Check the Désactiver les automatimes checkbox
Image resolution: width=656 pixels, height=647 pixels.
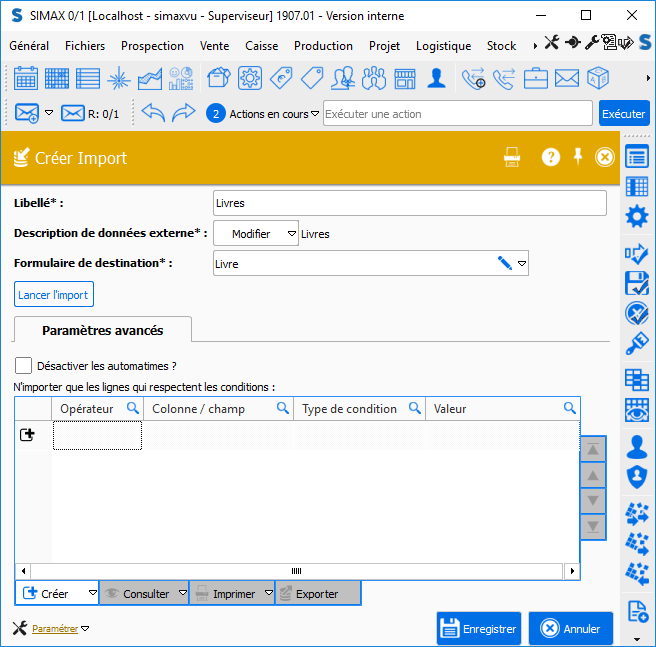tap(24, 366)
